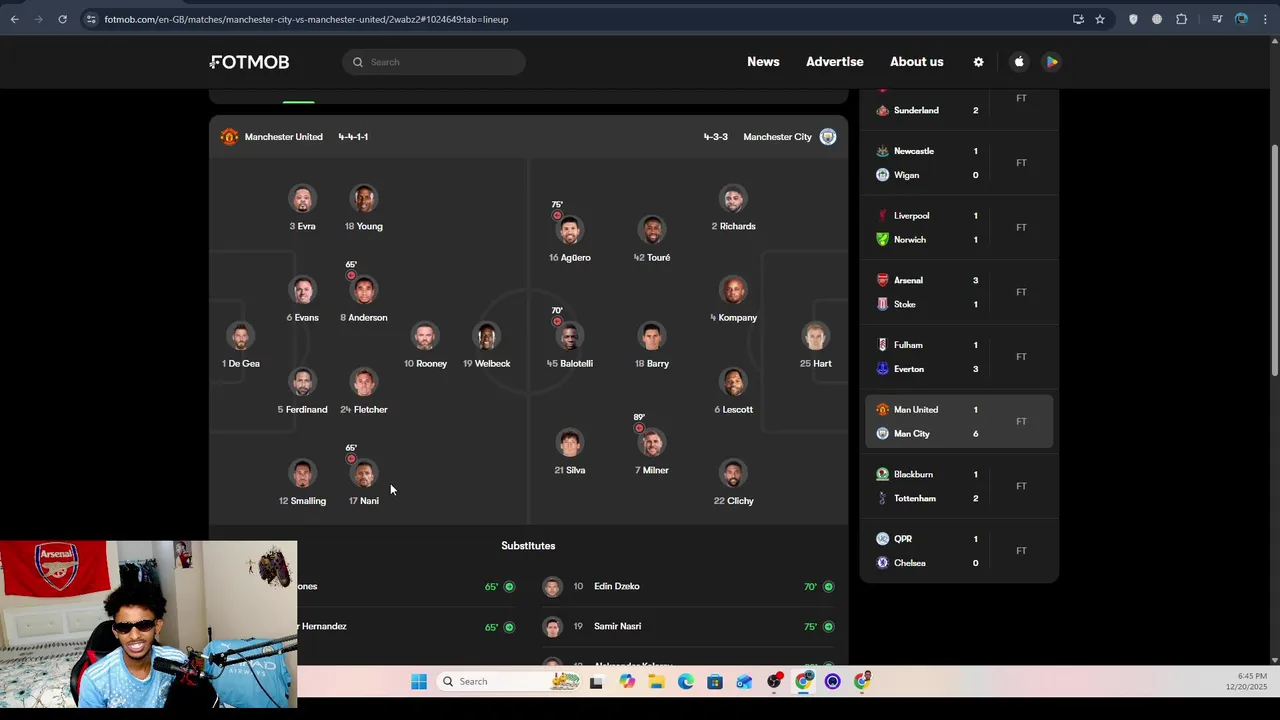Click the name label 7 Milner
1280x720 pixels.
[652, 470]
